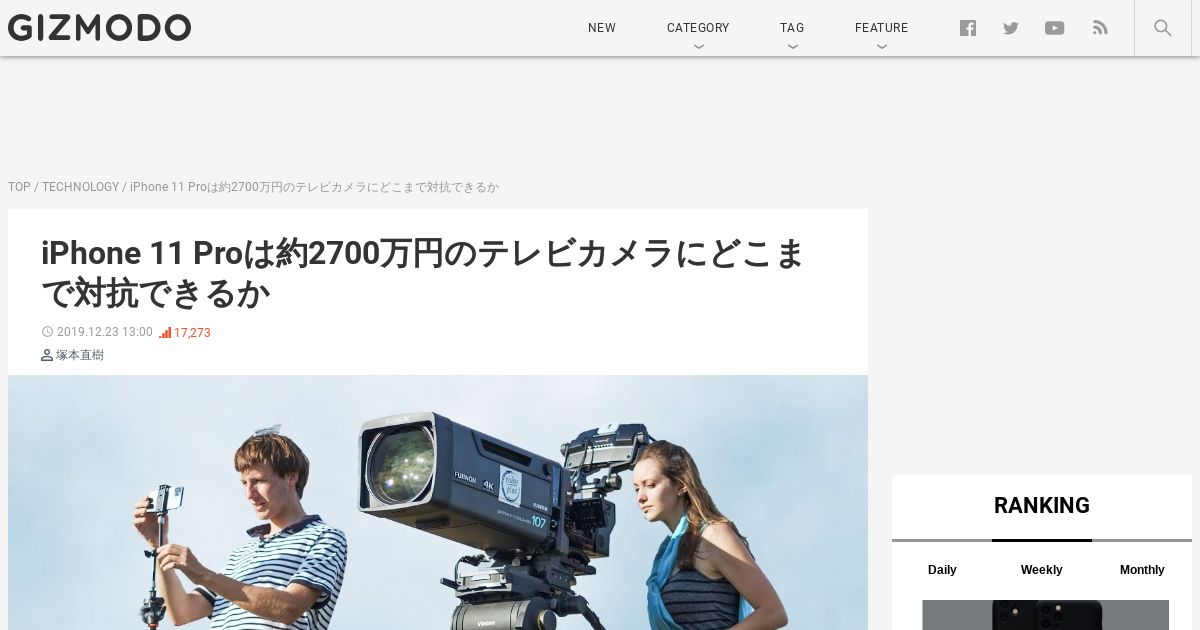Expand the CATEGORY dropdown
Viewport: 1200px width, 630px height.
[698, 28]
